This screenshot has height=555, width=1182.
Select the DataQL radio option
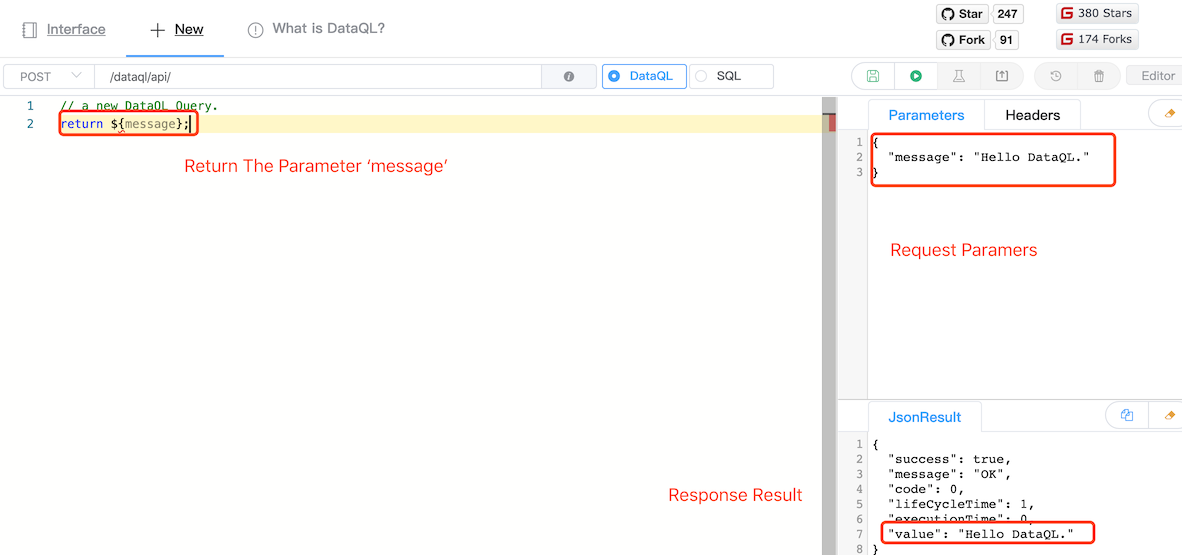pos(645,76)
